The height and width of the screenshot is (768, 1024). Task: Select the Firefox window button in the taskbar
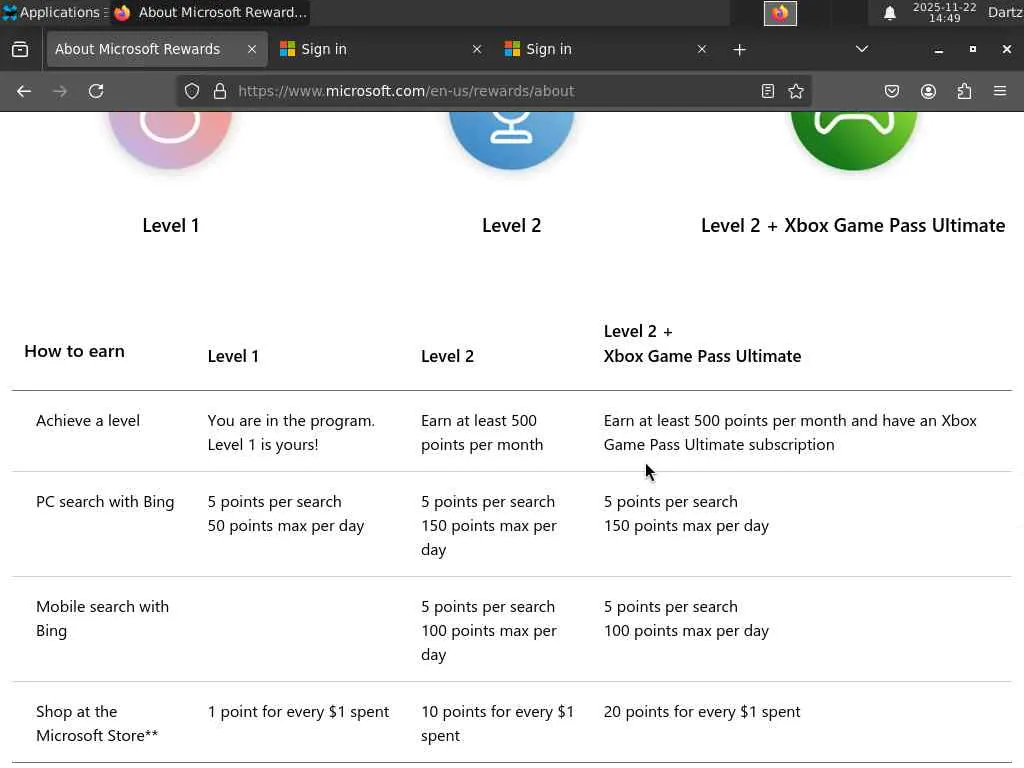tap(210, 12)
